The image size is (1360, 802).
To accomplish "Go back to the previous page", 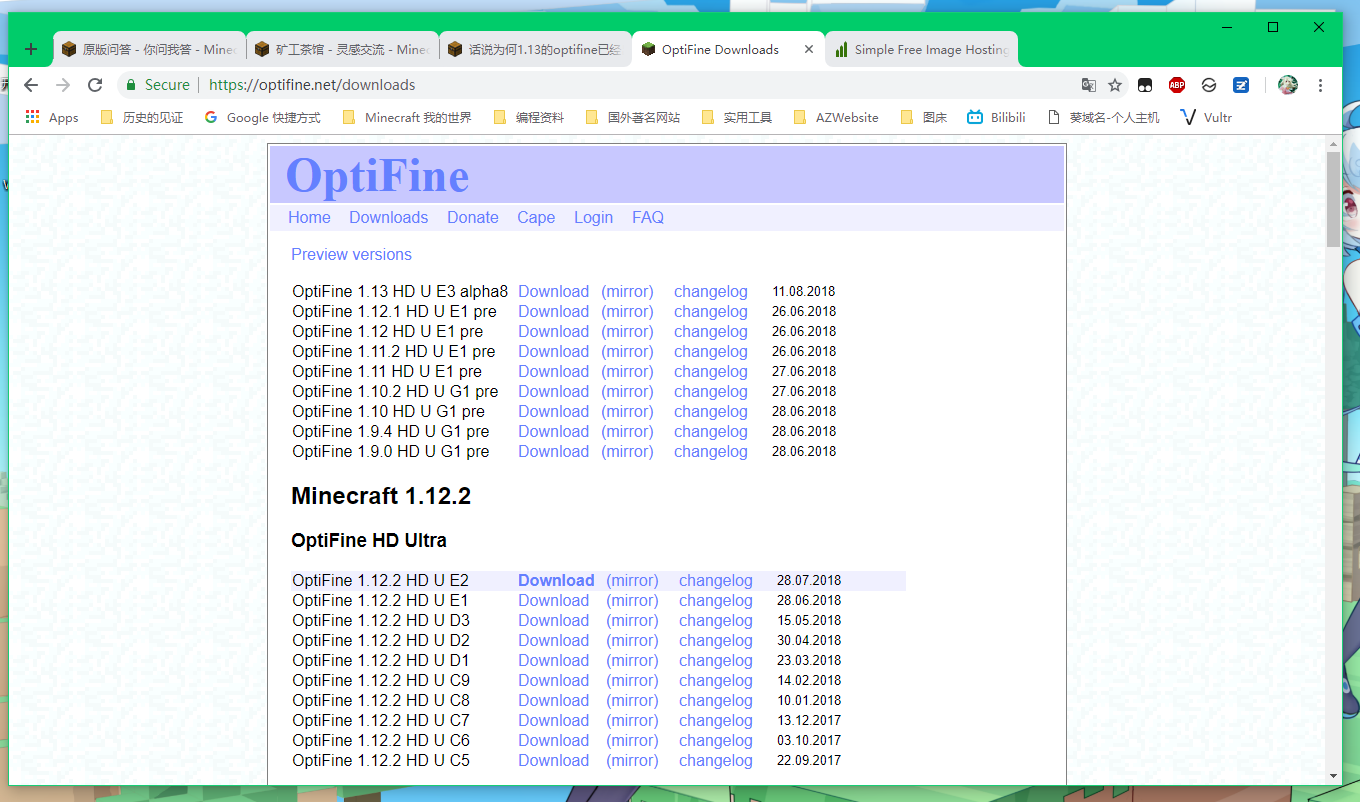I will click(31, 85).
